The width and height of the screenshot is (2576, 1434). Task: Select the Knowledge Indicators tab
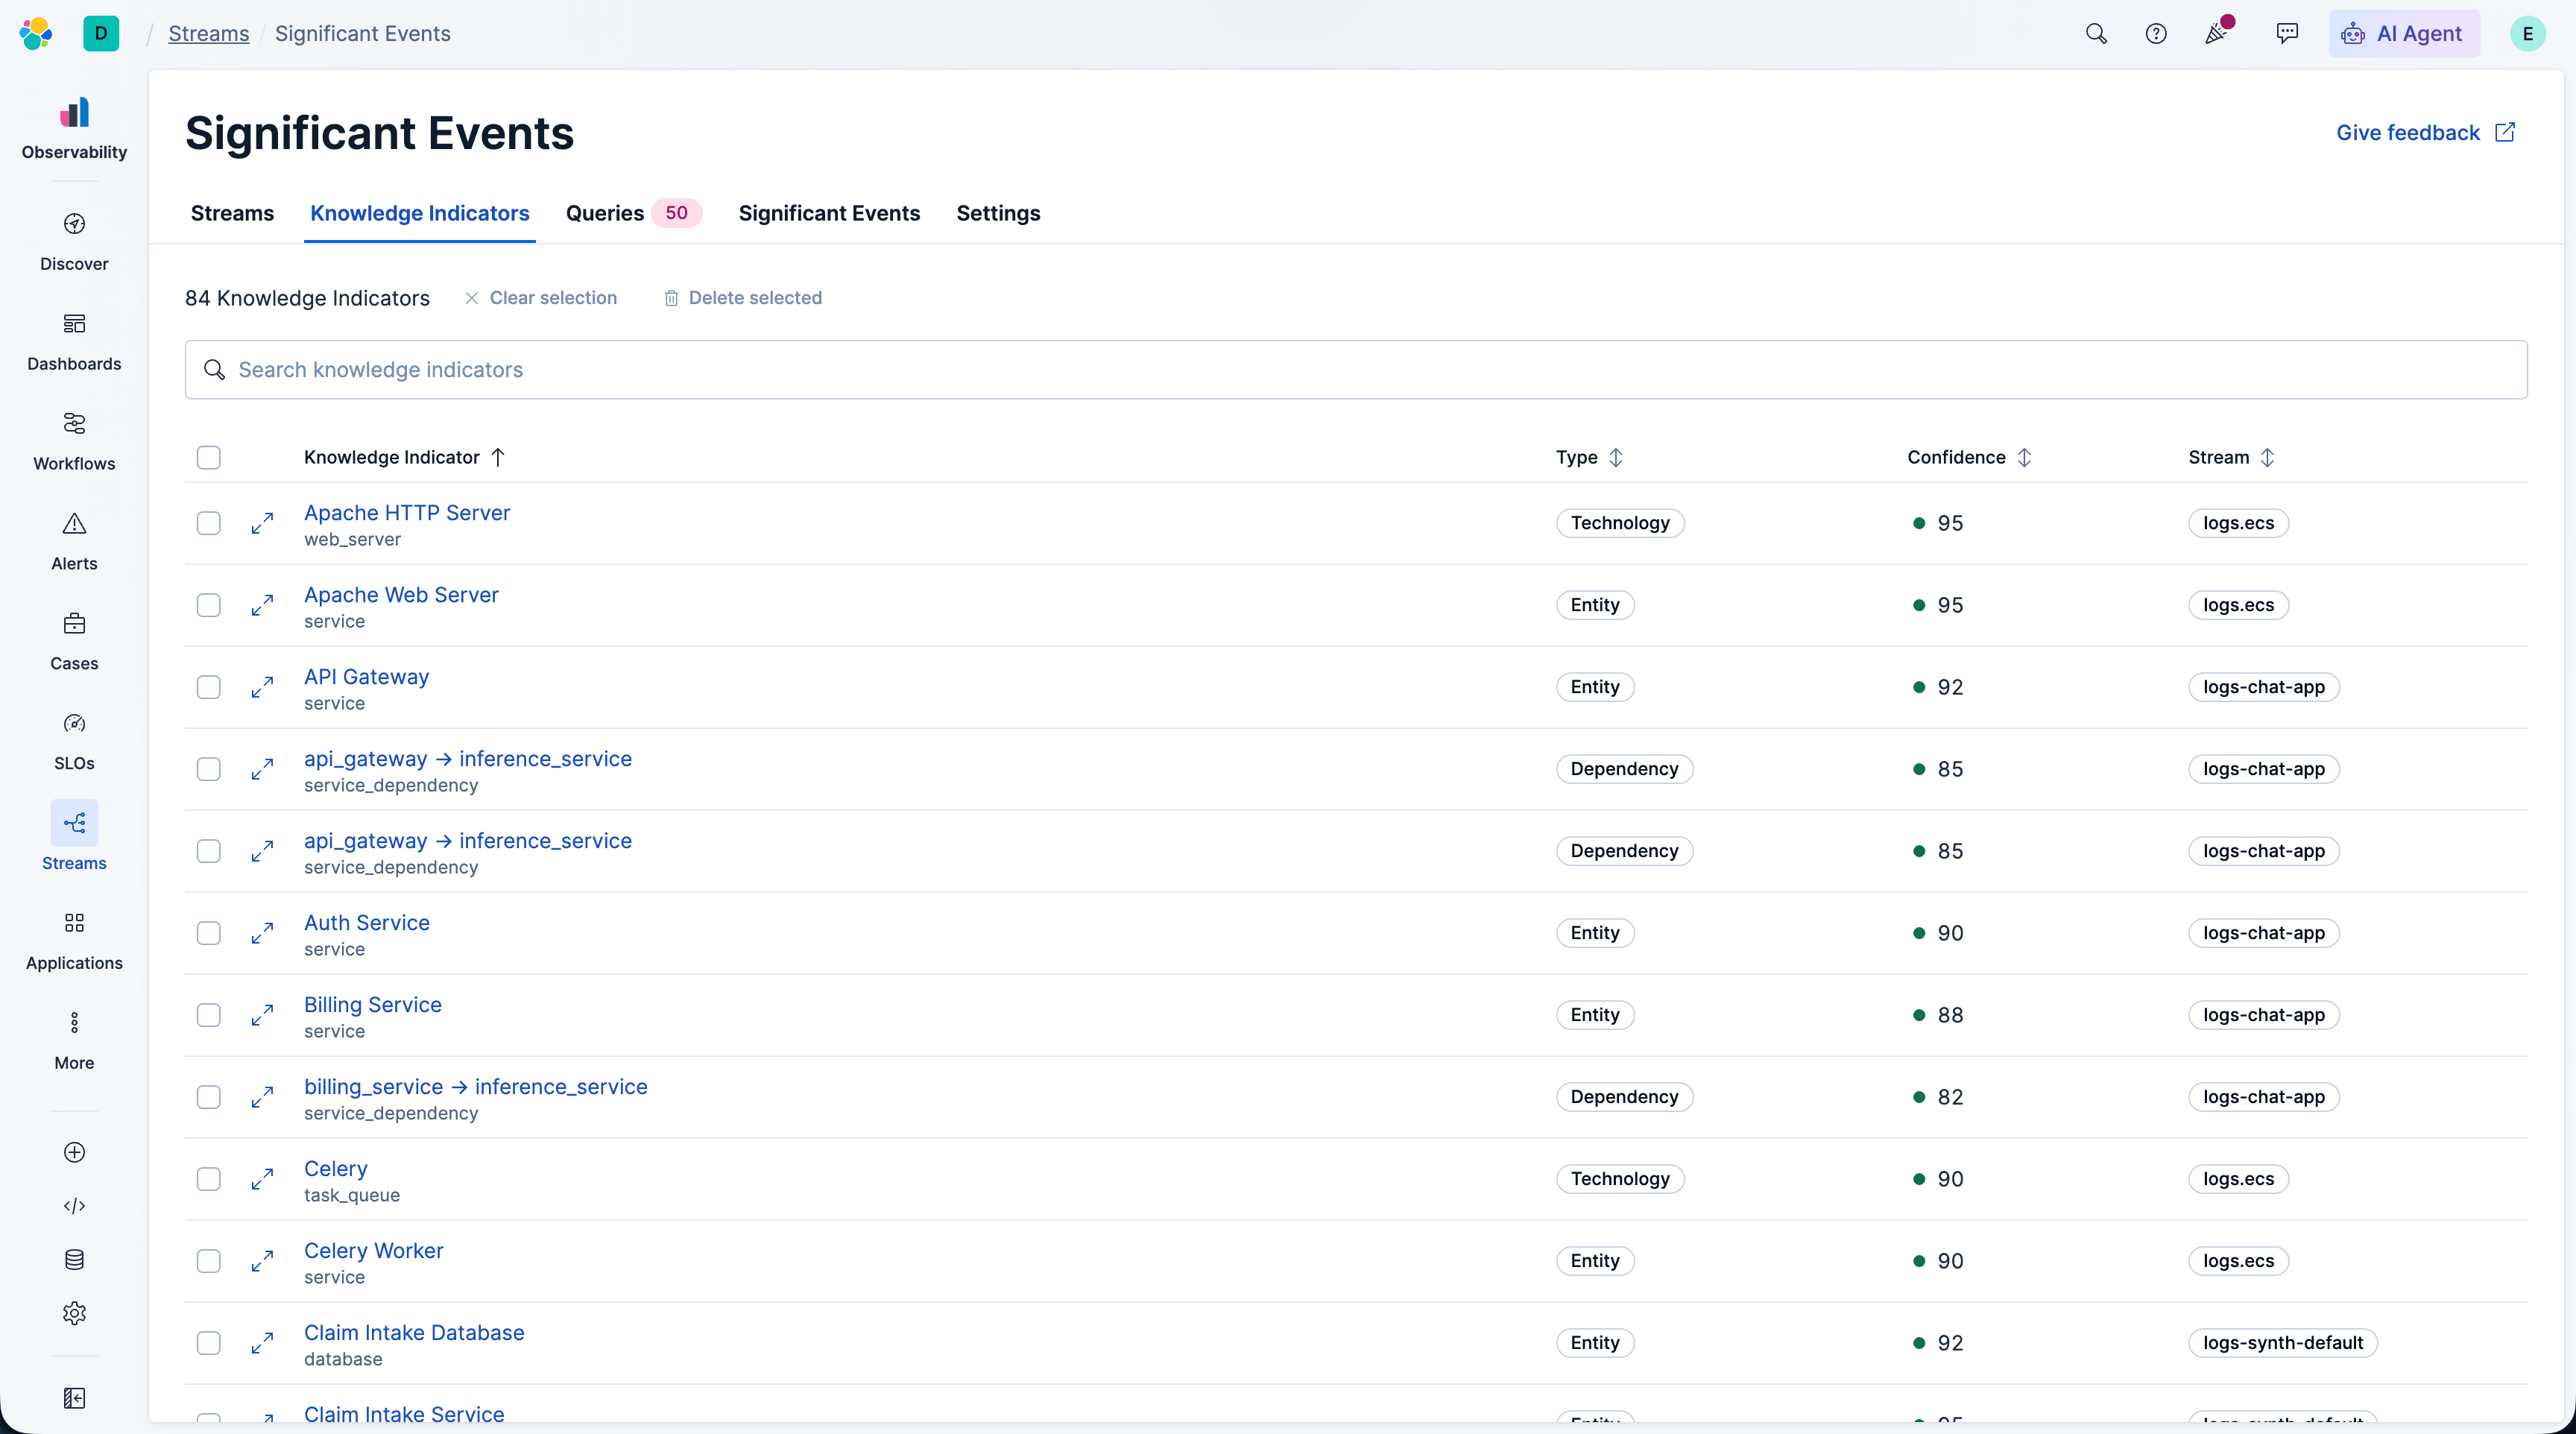(x=419, y=213)
